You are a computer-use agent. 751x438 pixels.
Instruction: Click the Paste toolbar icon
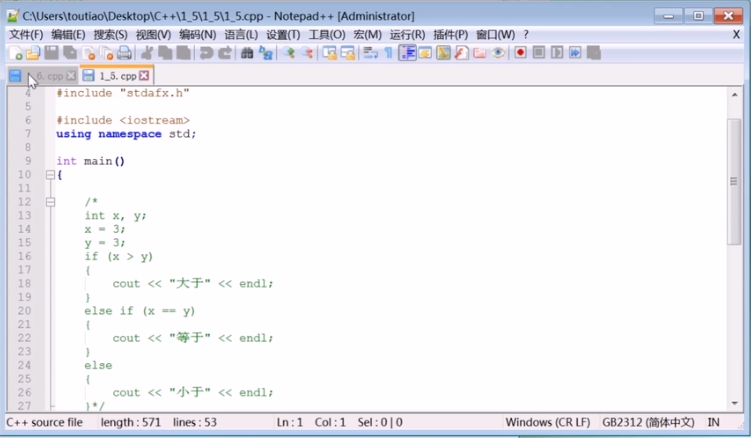[183, 53]
